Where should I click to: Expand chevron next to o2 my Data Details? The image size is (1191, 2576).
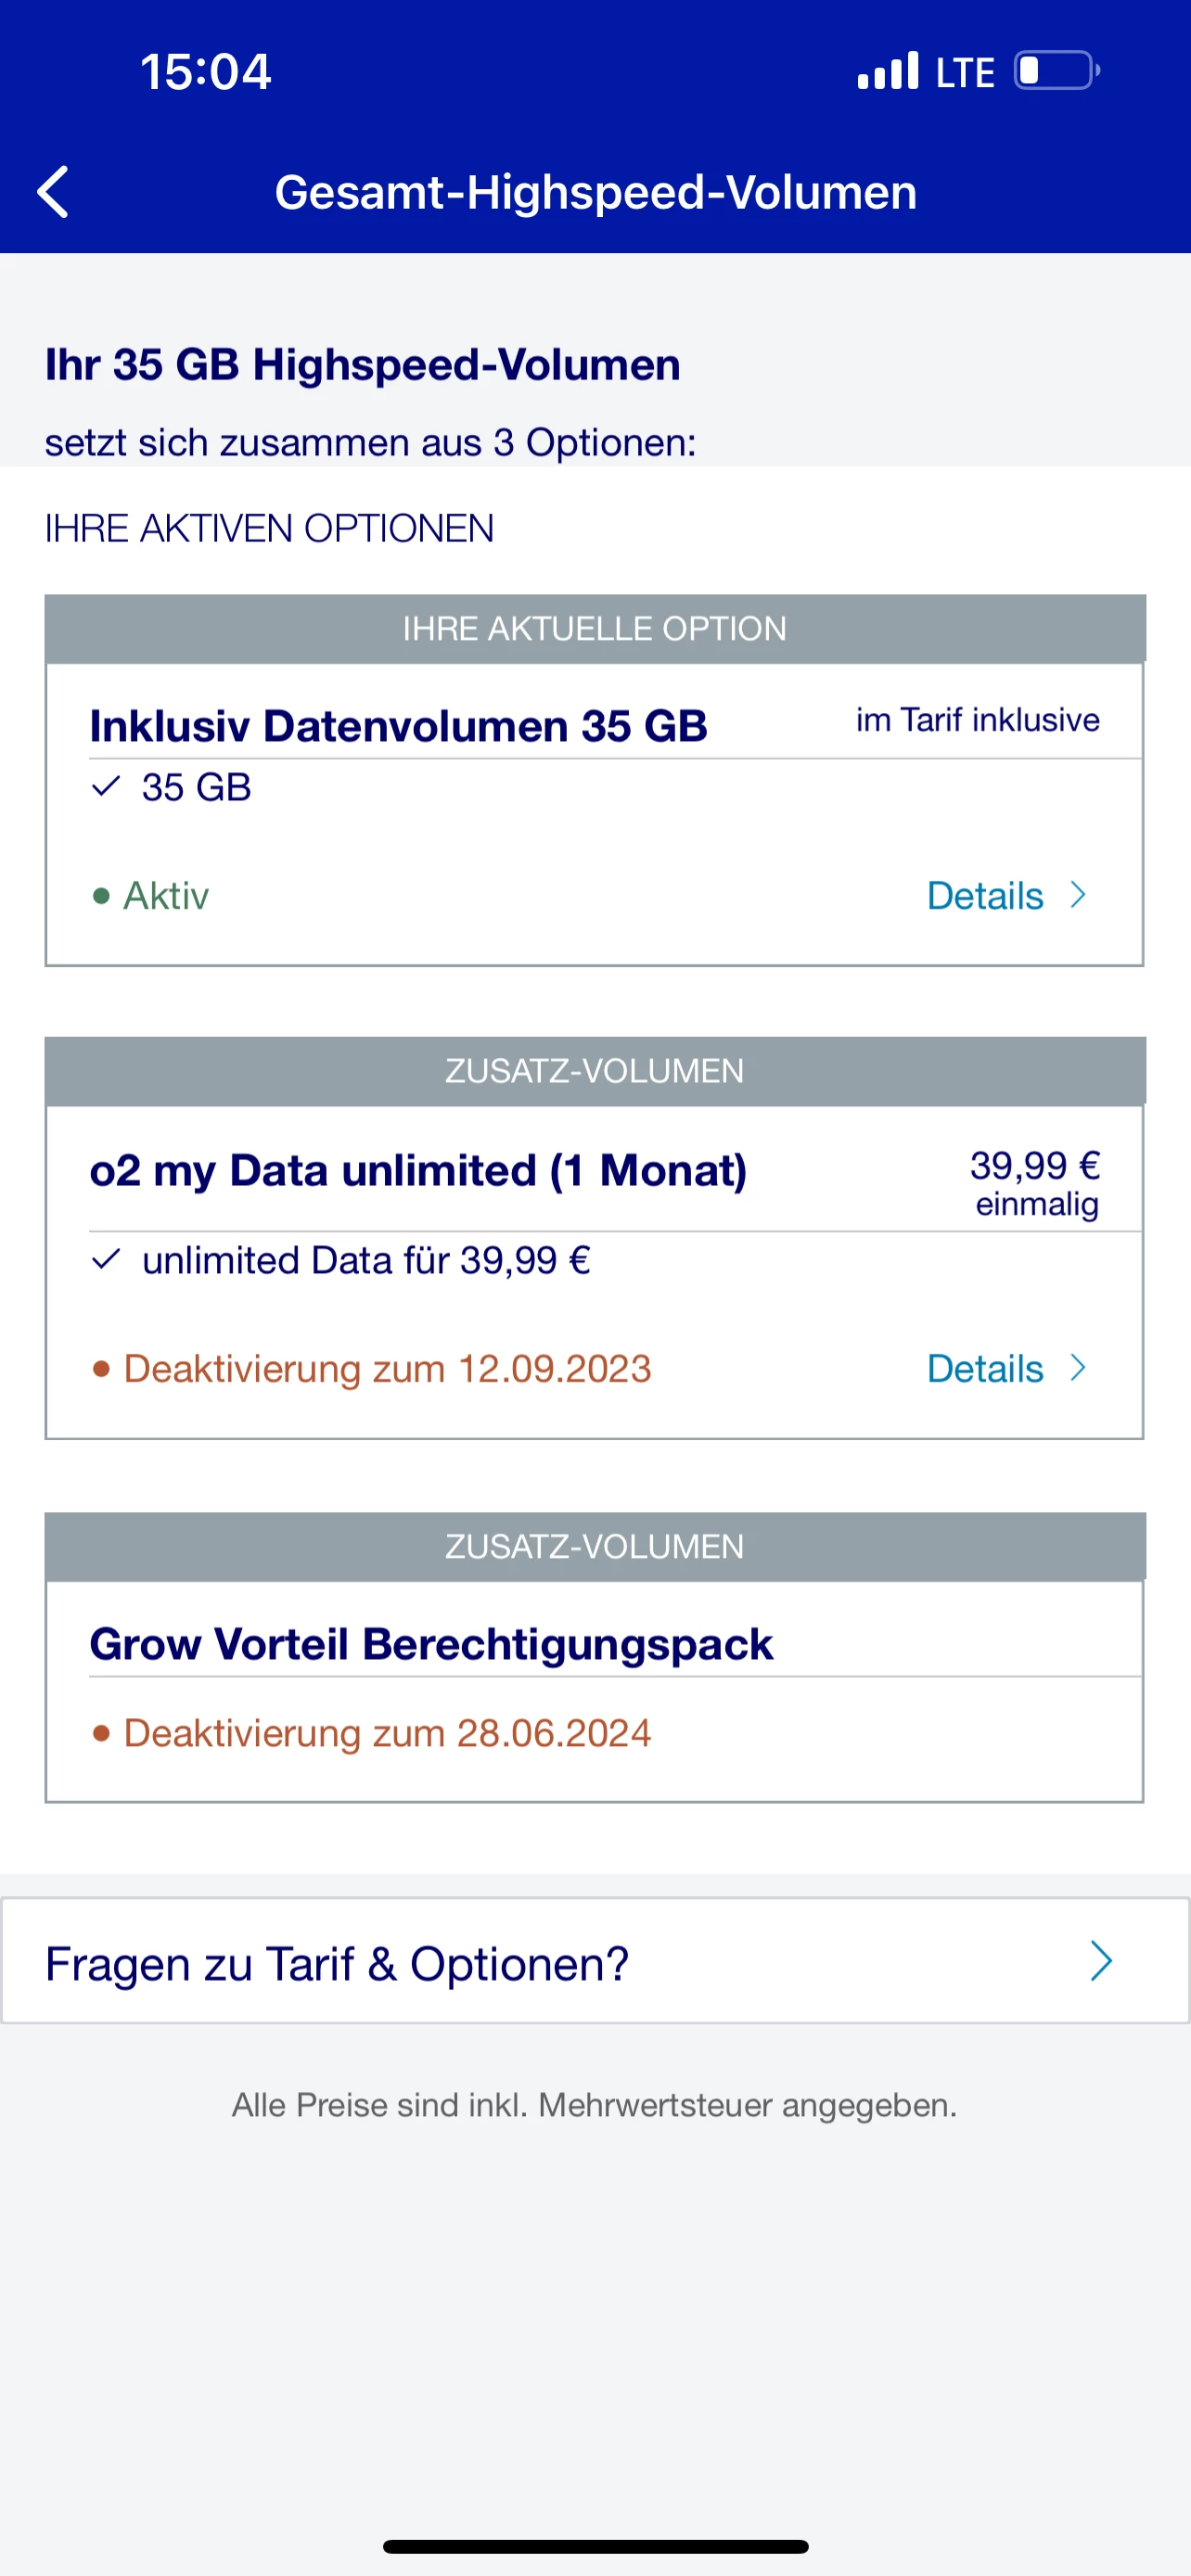pos(1078,1368)
